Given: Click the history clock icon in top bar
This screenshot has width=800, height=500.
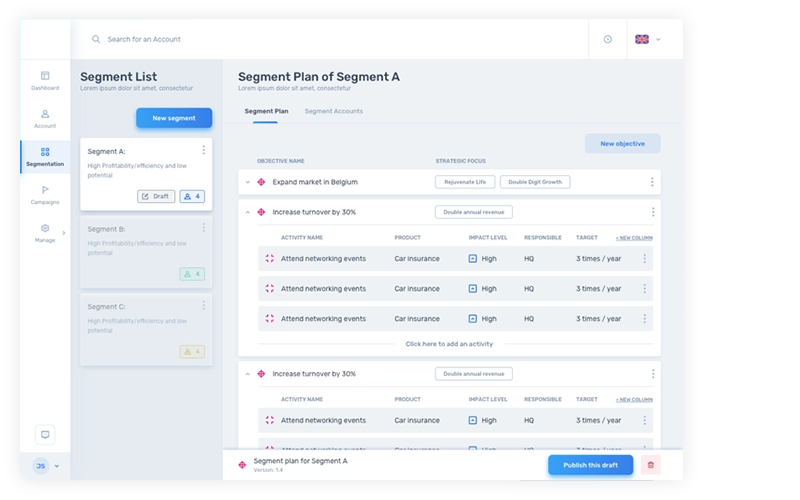Looking at the screenshot, I should point(607,39).
